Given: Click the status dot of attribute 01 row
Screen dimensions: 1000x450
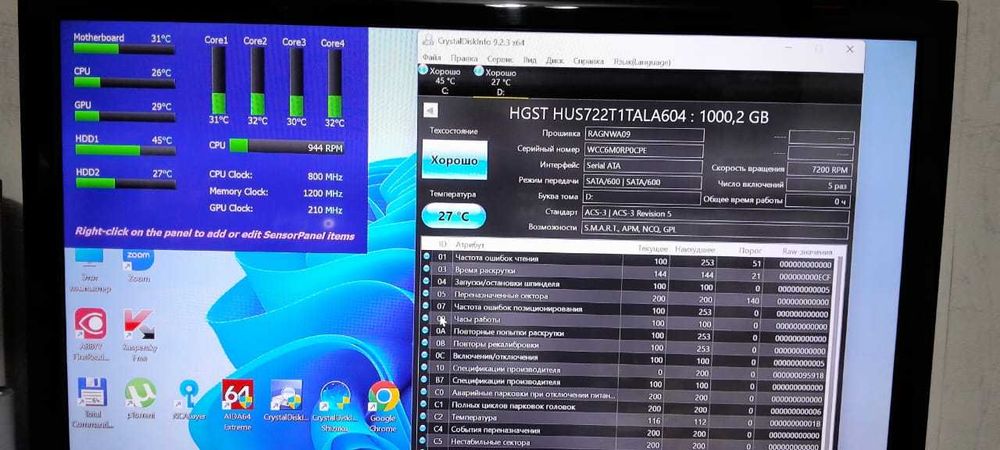Looking at the screenshot, I should pos(426,257).
